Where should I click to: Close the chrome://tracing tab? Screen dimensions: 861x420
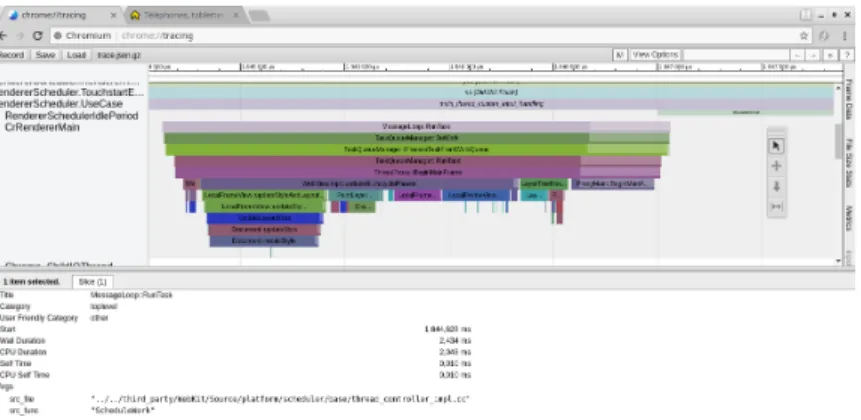click(114, 15)
